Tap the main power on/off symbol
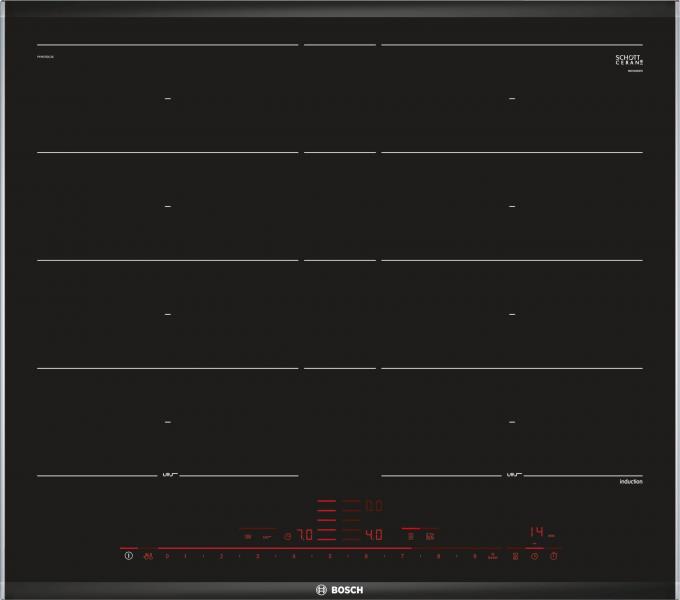Screen dimensions: 680x600 [128, 556]
